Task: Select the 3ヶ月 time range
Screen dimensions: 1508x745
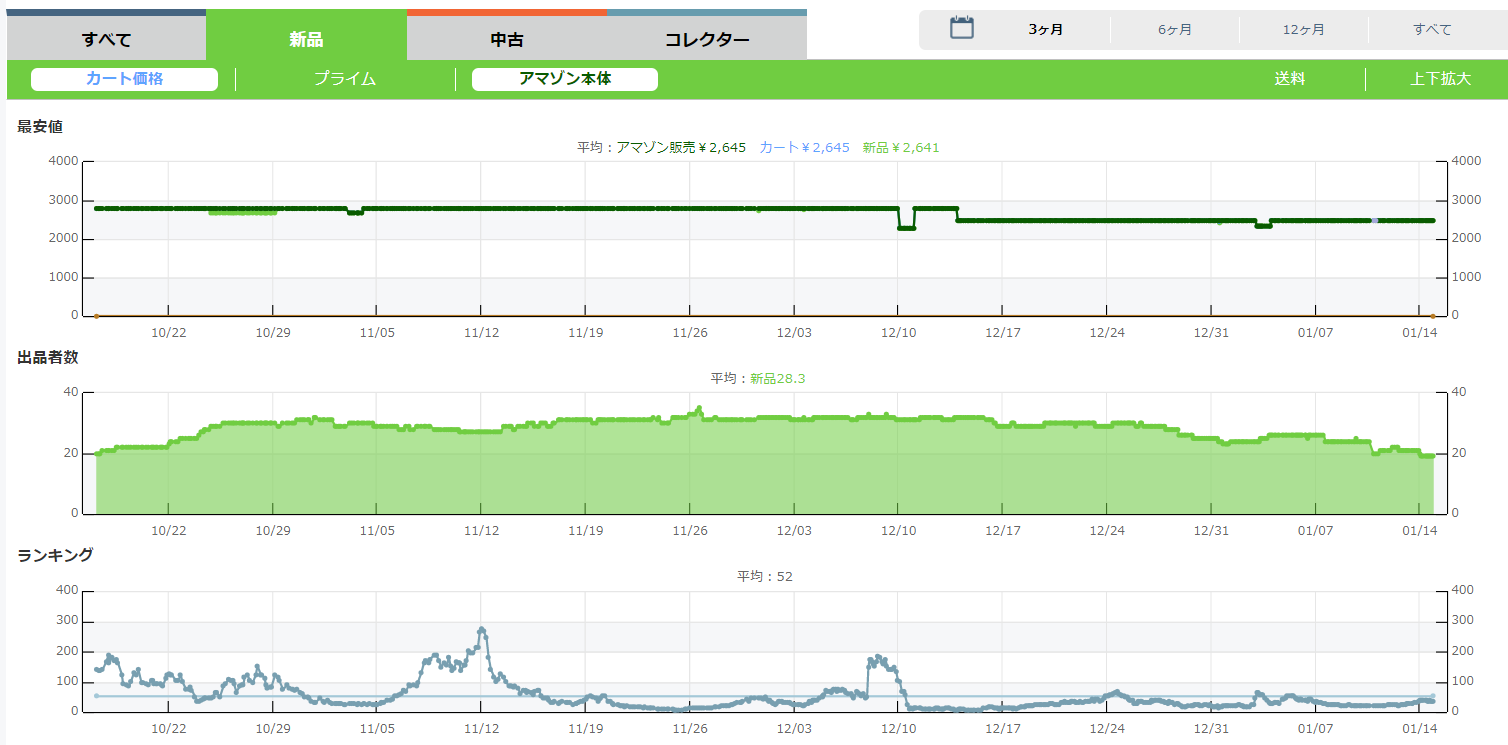Action: click(1045, 30)
